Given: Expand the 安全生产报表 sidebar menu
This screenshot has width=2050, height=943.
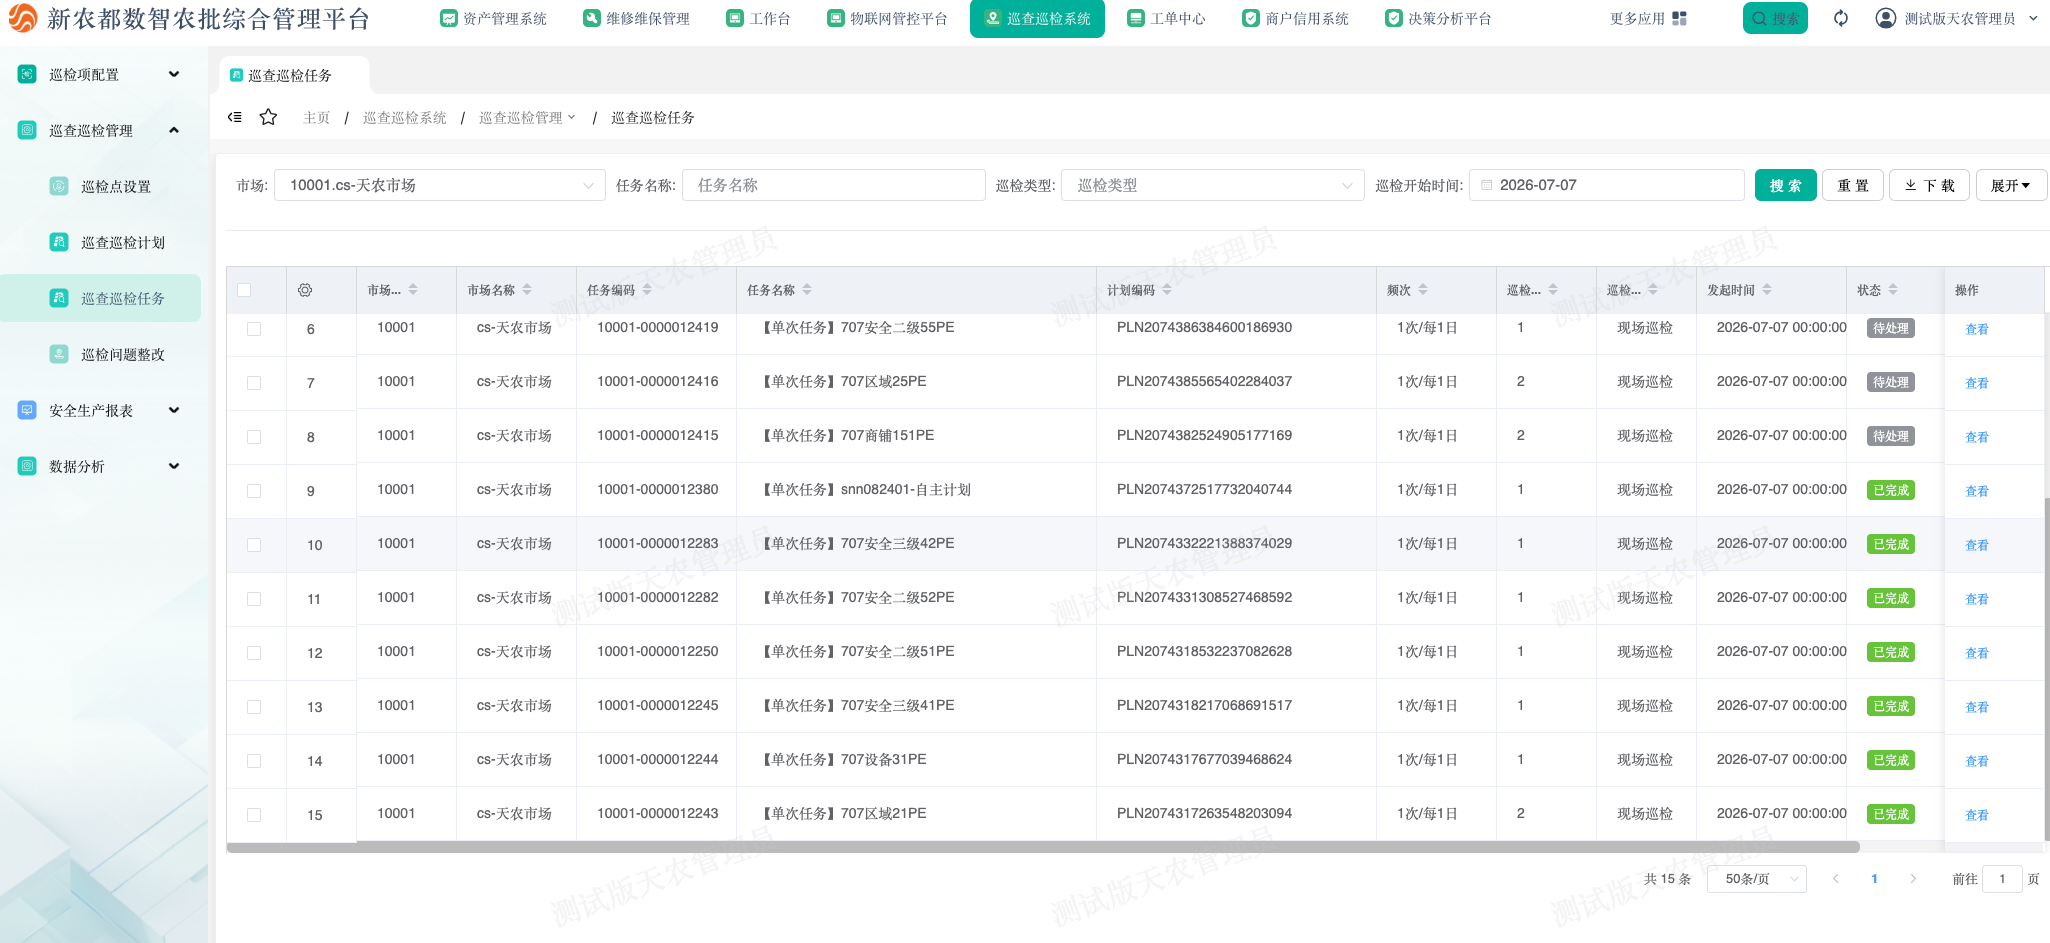Looking at the screenshot, I should click(x=100, y=410).
